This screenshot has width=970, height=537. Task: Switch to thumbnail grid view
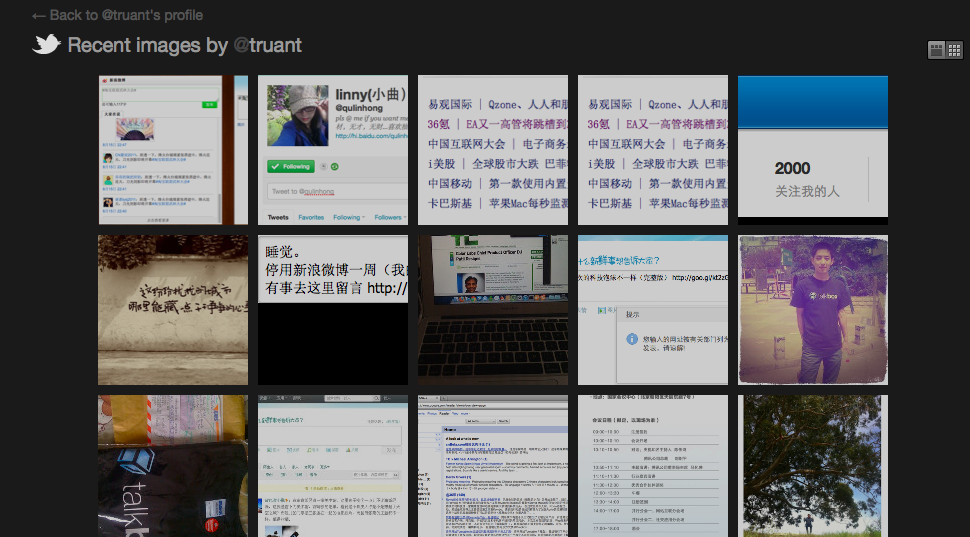[x=955, y=50]
